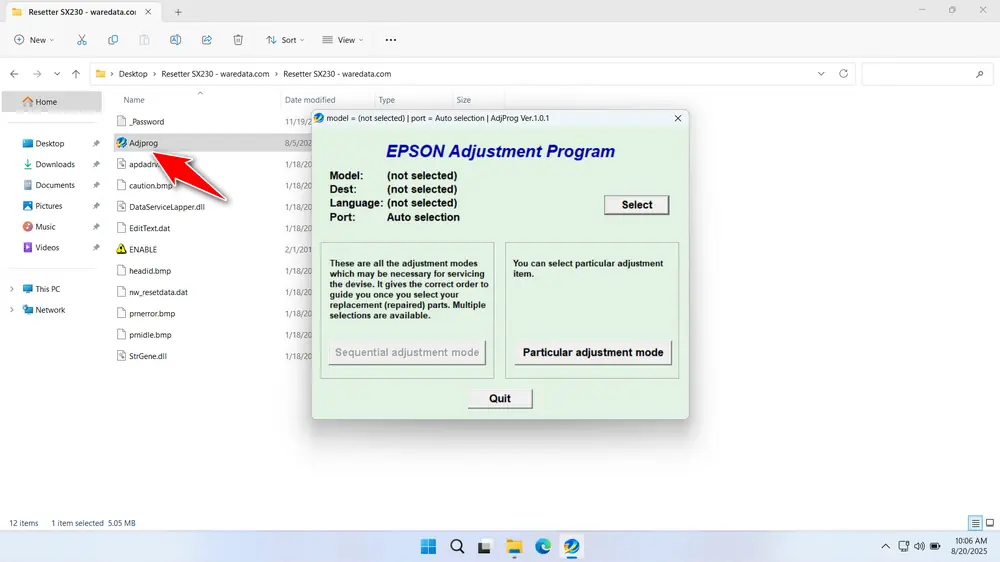This screenshot has width=1000, height=562.
Task: Click AdjProg icon on taskbar
Action: [x=571, y=547]
